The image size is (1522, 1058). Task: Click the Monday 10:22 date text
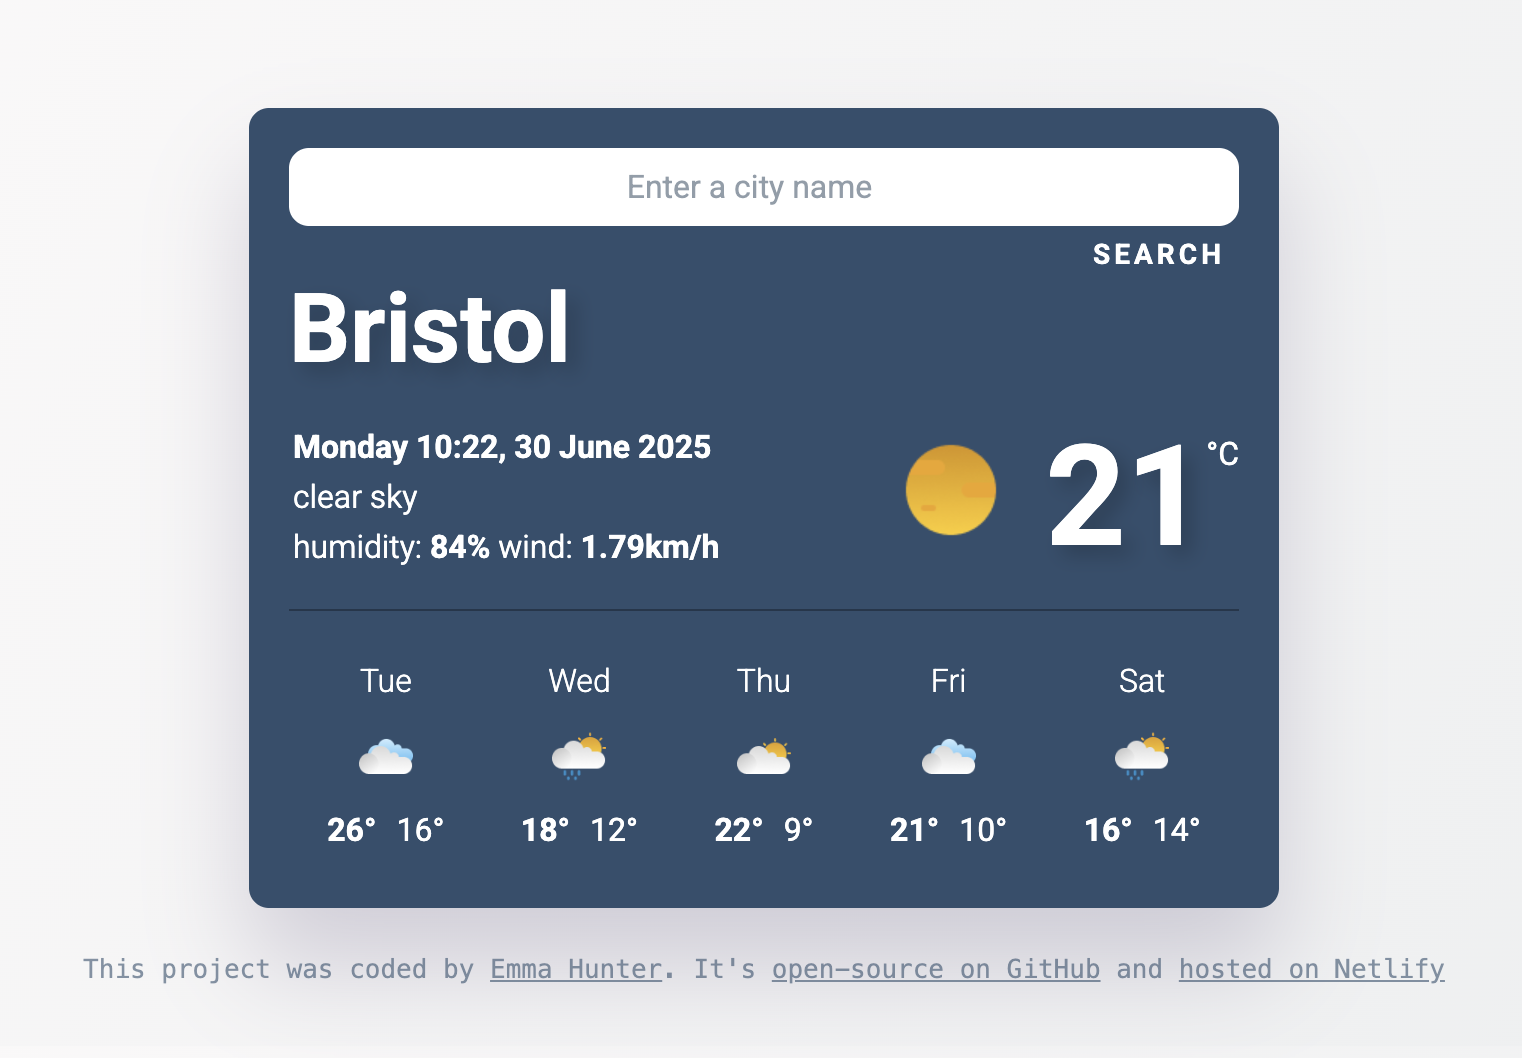pos(501,447)
